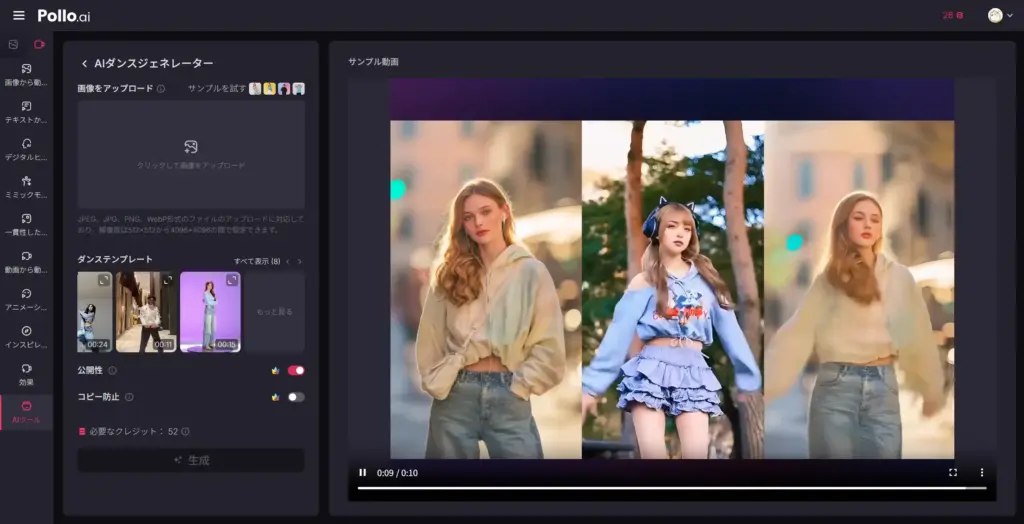Switch to video mode icon at sidebar top
This screenshot has height=524, width=1024.
[39, 44]
